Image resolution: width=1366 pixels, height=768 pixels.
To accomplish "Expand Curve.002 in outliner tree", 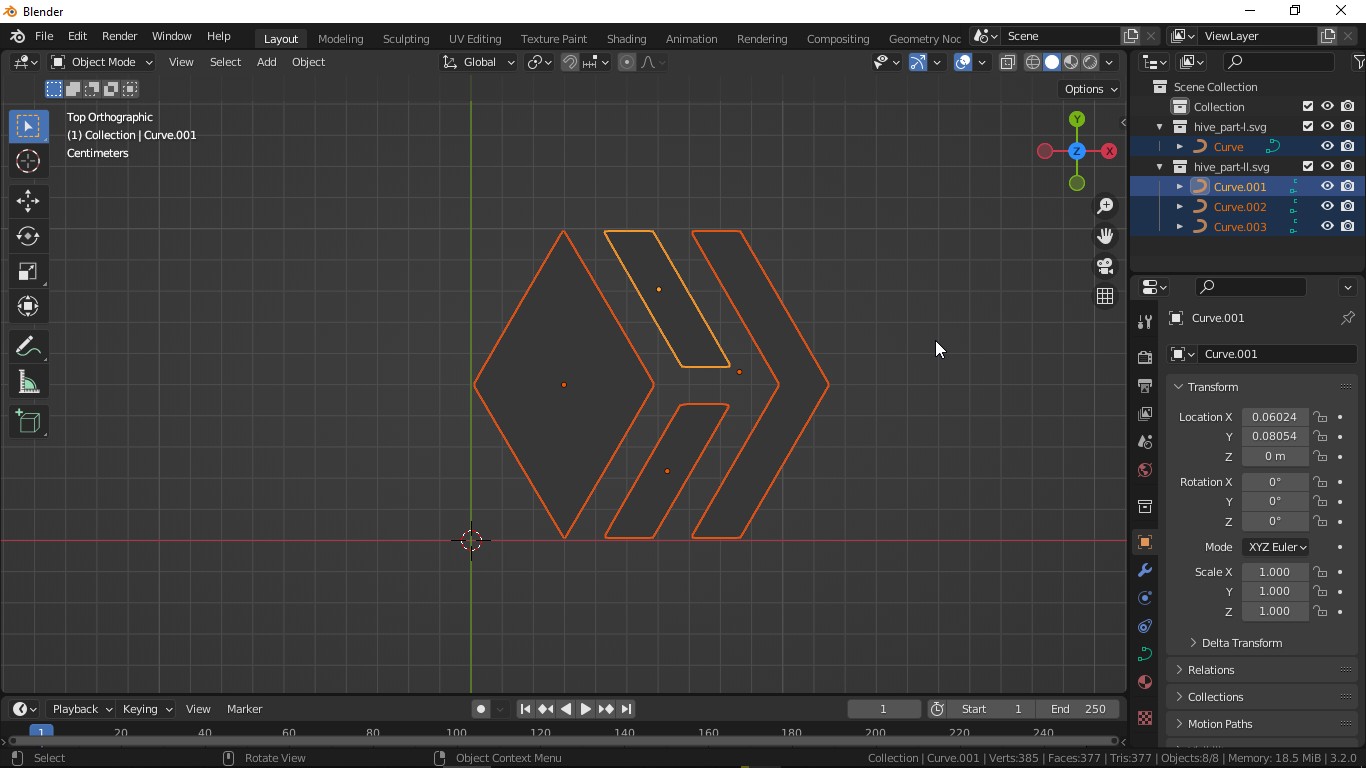I will point(1179,207).
